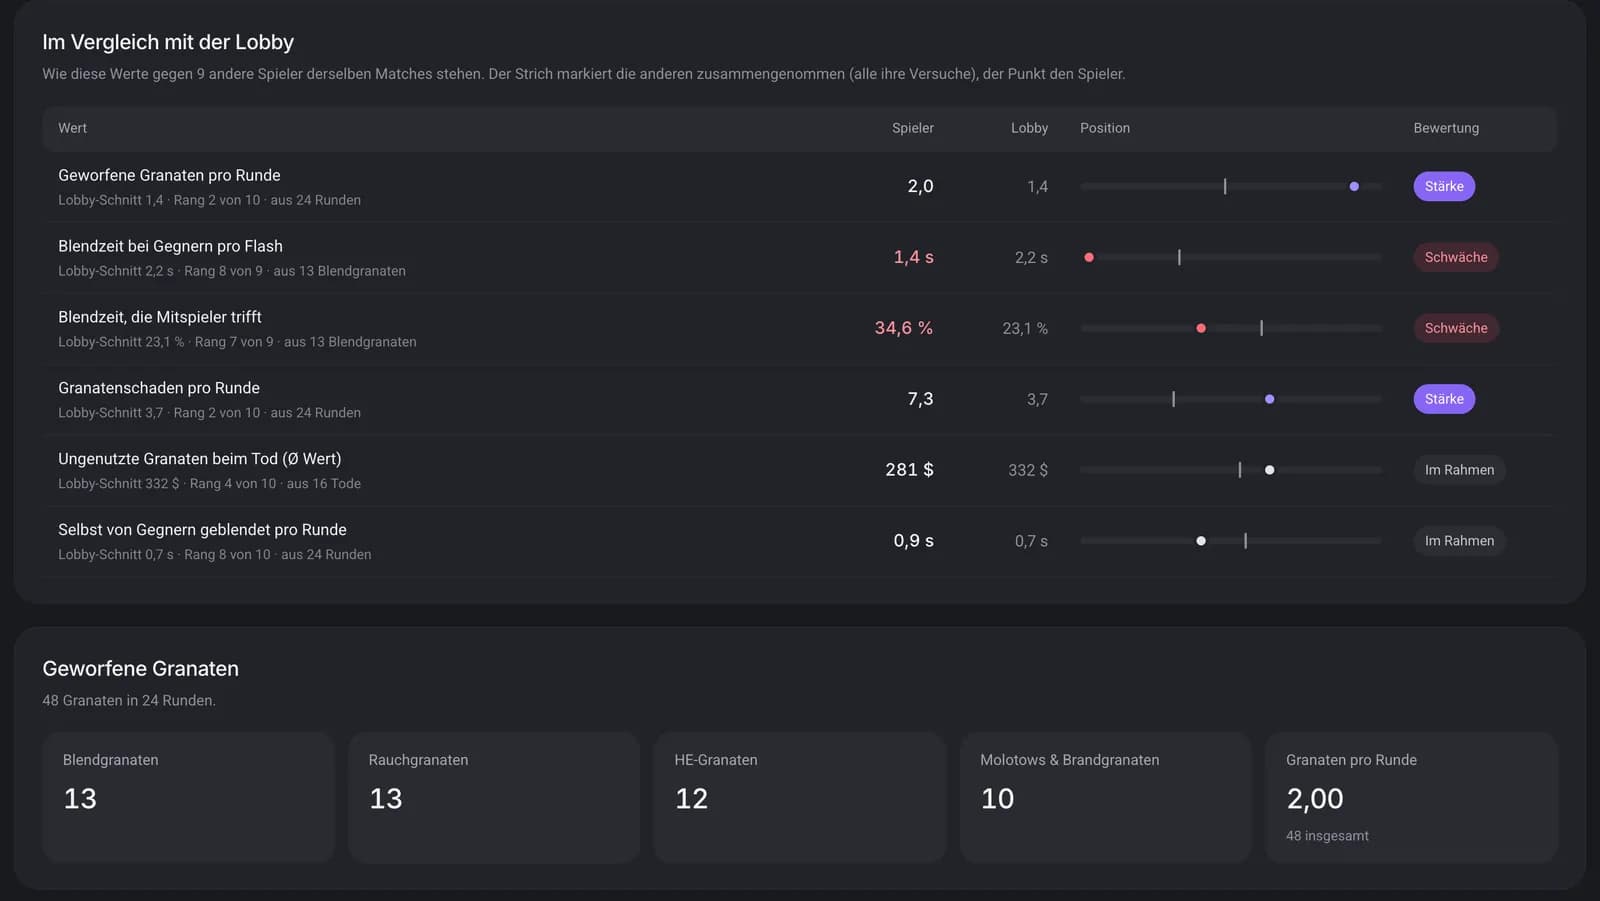Viewport: 1600px width, 901px height.
Task: Select the "Spieler" column header
Action: 913,128
